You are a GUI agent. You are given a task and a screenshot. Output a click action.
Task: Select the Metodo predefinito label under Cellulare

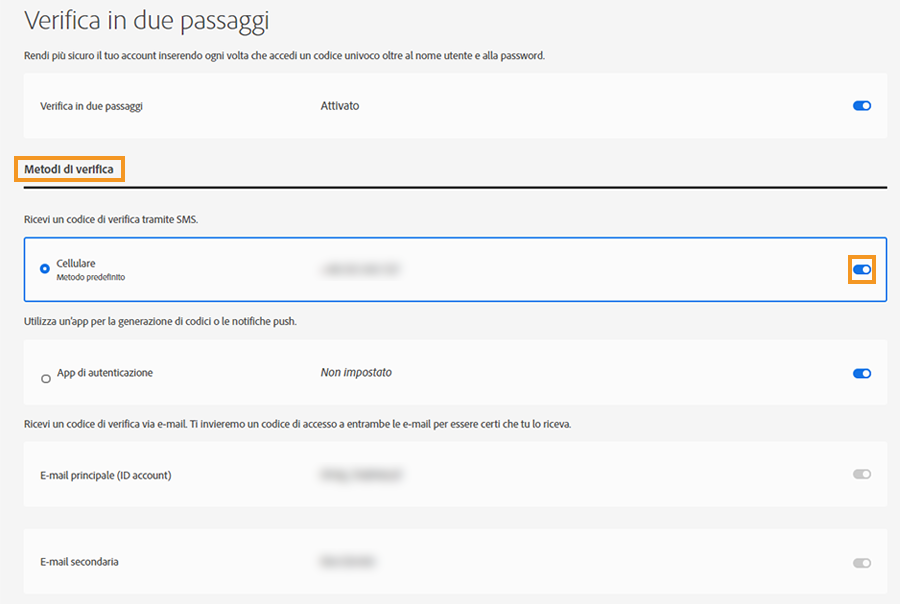pos(93,275)
